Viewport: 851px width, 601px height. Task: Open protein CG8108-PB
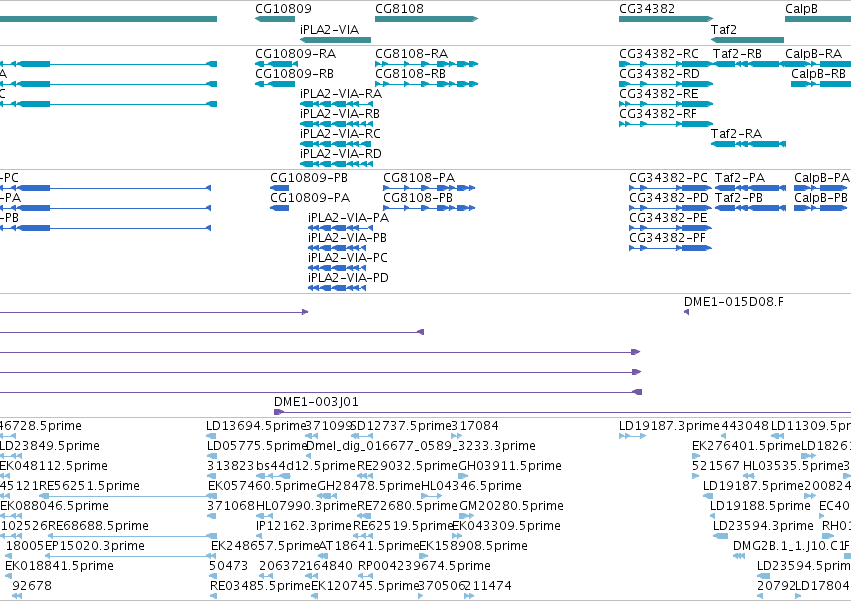(x=418, y=198)
